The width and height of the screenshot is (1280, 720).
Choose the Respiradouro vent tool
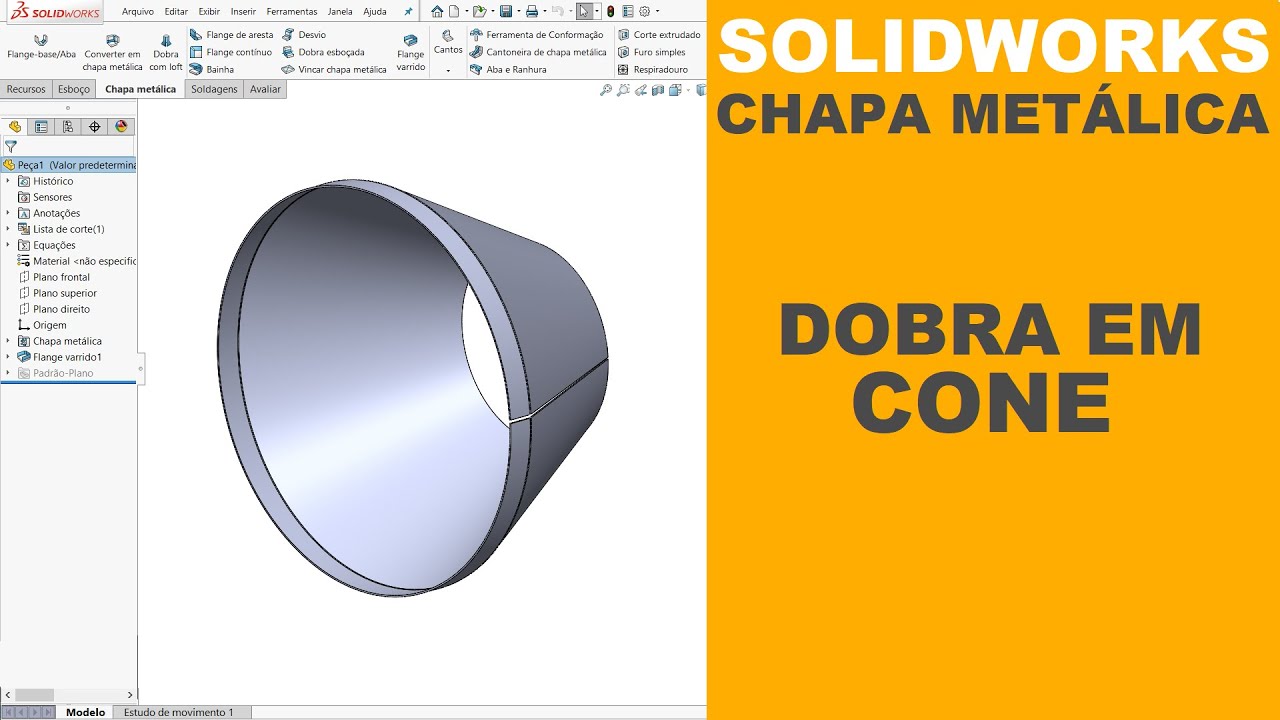point(653,70)
